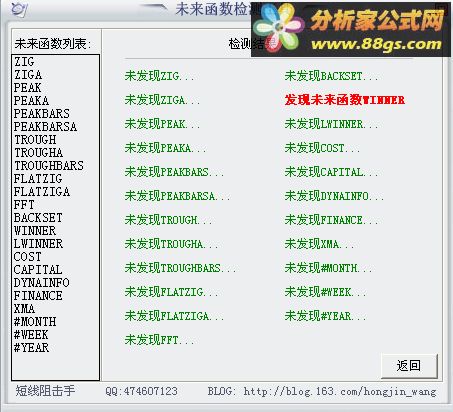Select ZIG in the function list
The image size is (453, 412).
click(24, 62)
